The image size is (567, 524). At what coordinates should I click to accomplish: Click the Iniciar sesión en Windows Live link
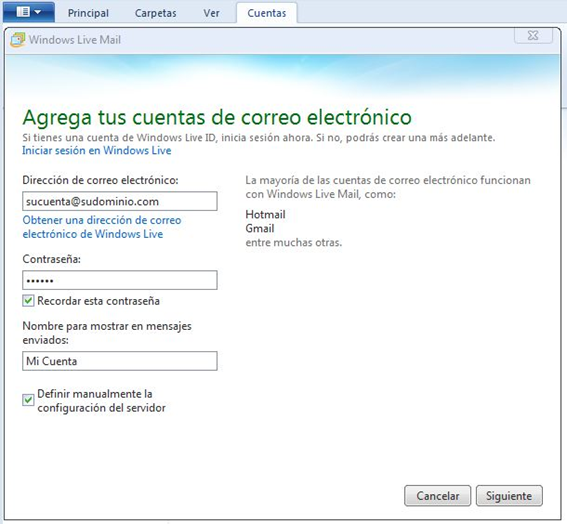97,150
